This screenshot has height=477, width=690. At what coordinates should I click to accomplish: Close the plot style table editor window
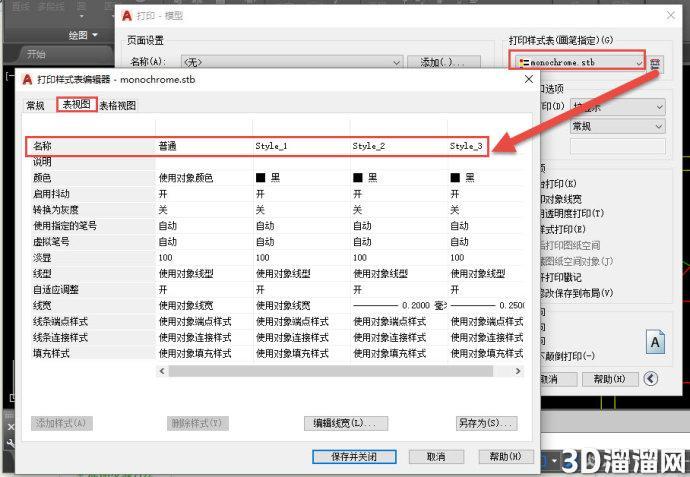(529, 79)
